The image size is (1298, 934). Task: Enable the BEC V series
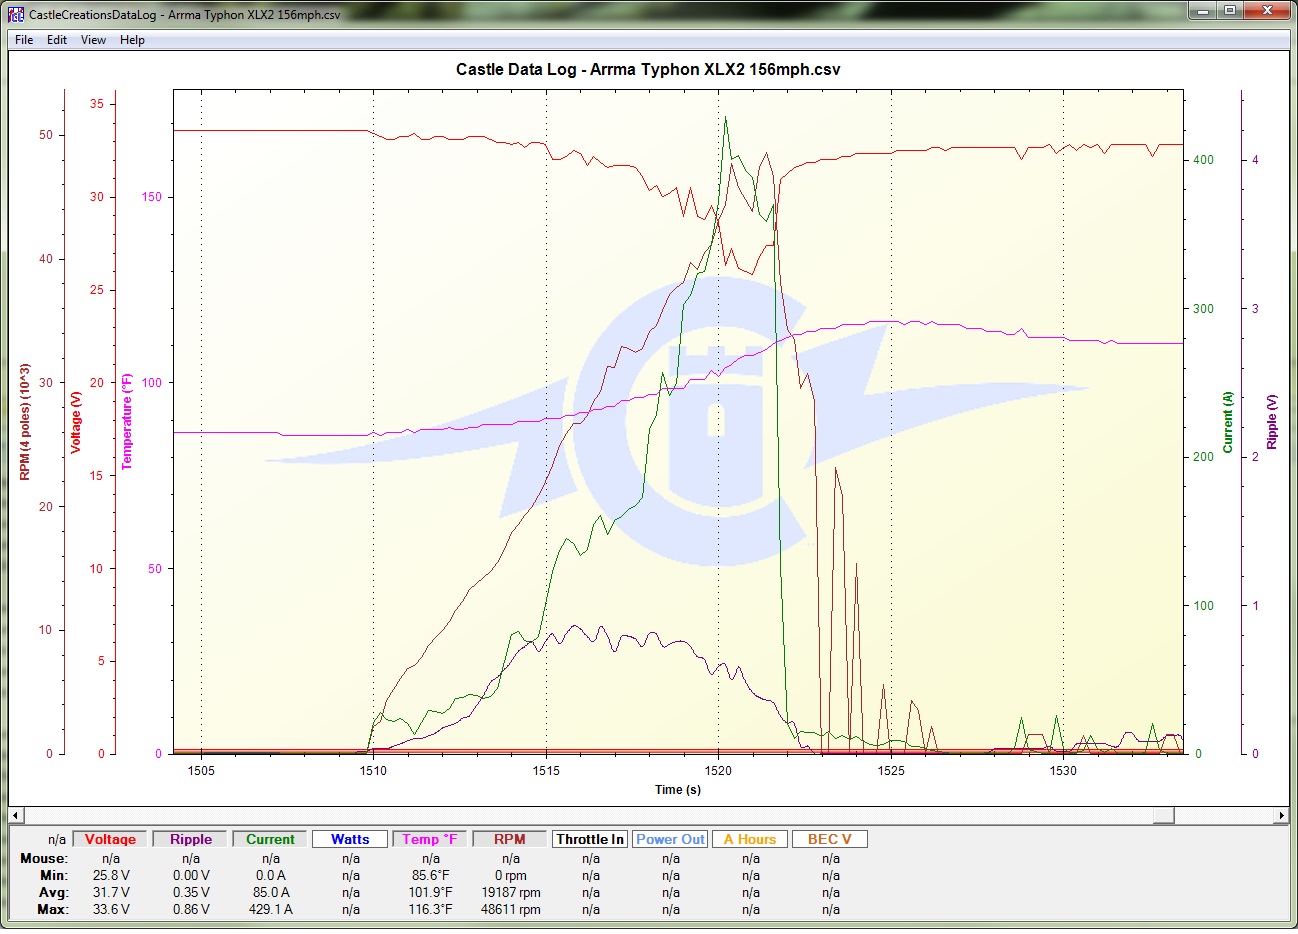click(x=830, y=840)
